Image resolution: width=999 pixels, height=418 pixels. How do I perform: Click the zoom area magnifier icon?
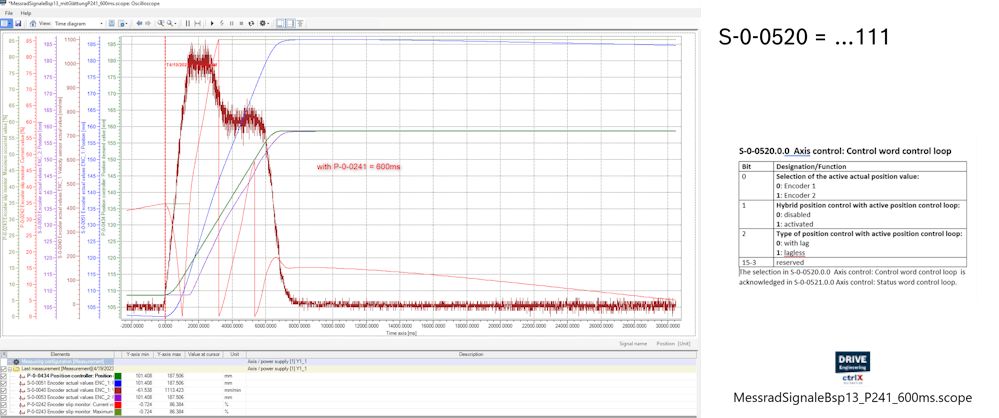click(161, 23)
